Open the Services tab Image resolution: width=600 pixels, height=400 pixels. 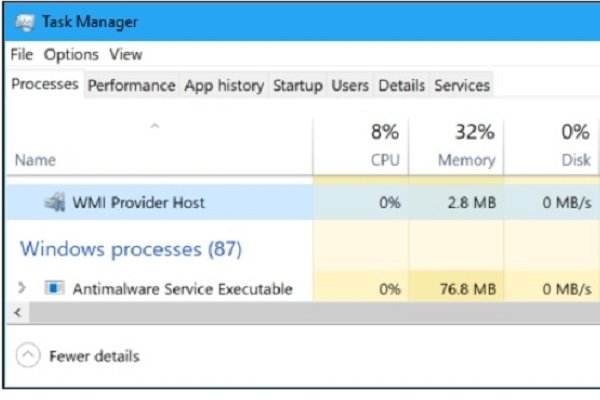(x=462, y=85)
